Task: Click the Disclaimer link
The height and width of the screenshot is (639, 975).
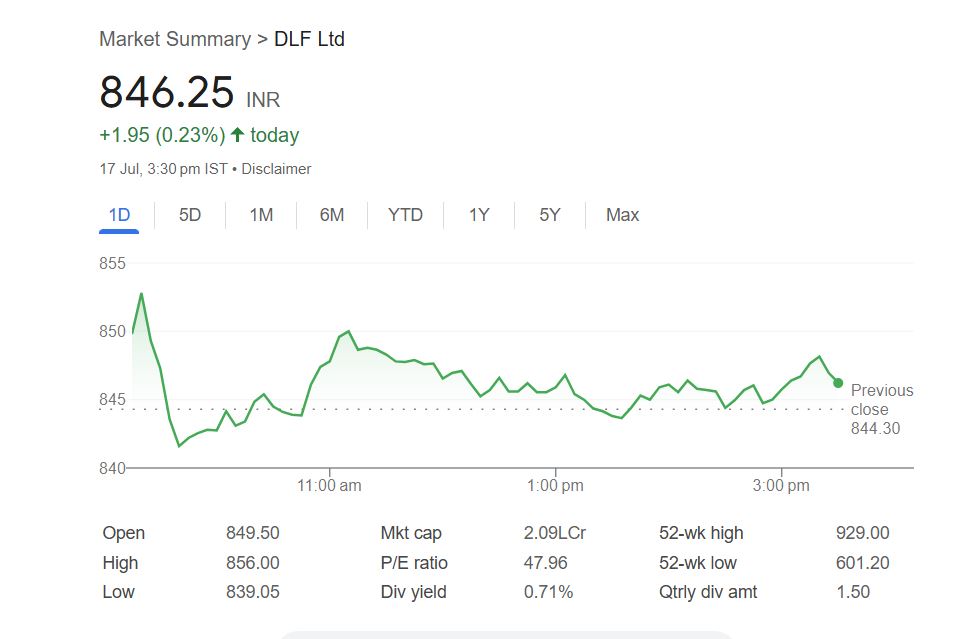Action: (276, 169)
